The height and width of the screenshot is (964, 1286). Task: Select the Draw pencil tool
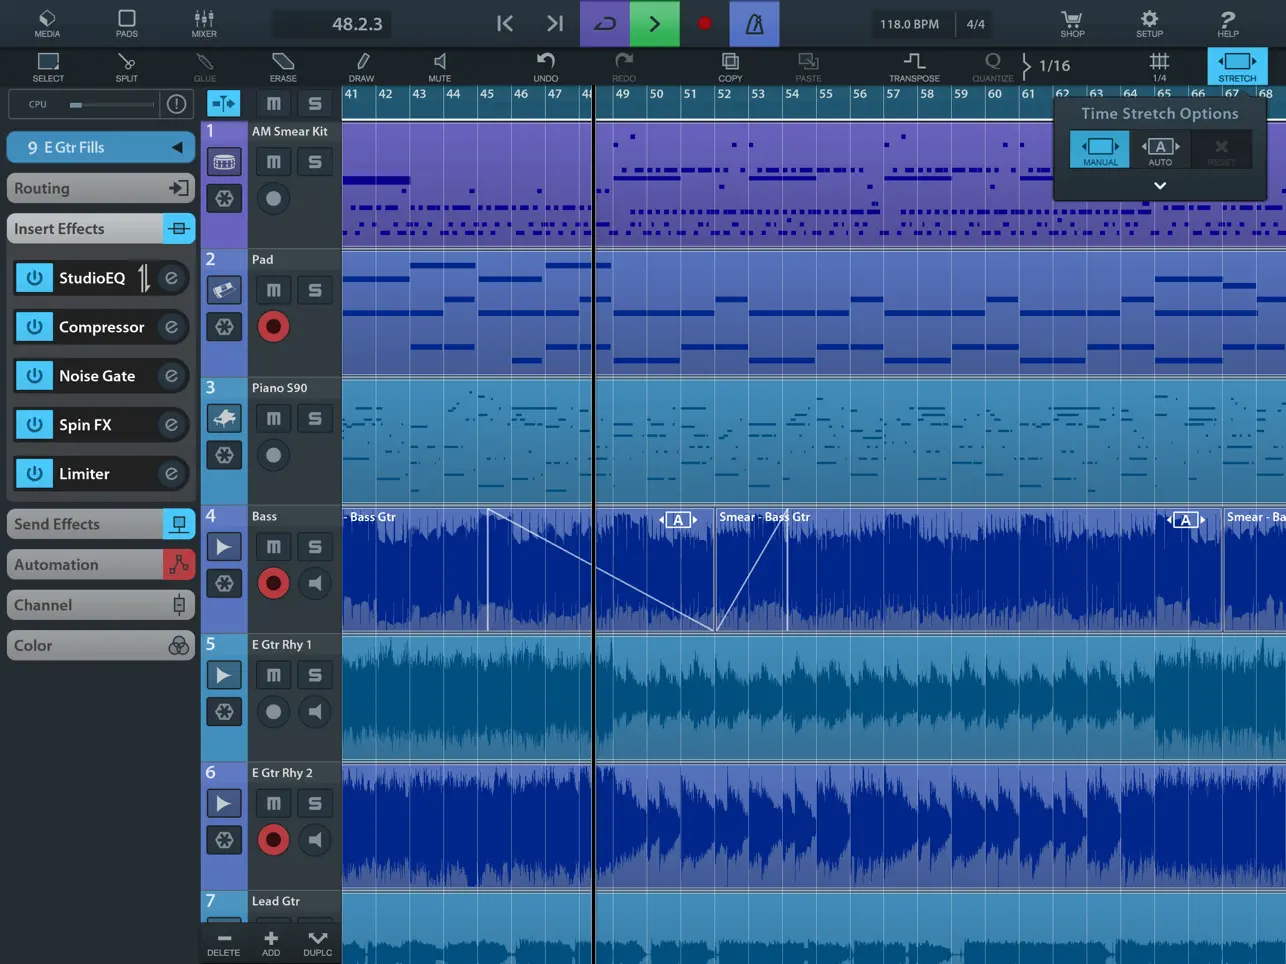(x=361, y=66)
